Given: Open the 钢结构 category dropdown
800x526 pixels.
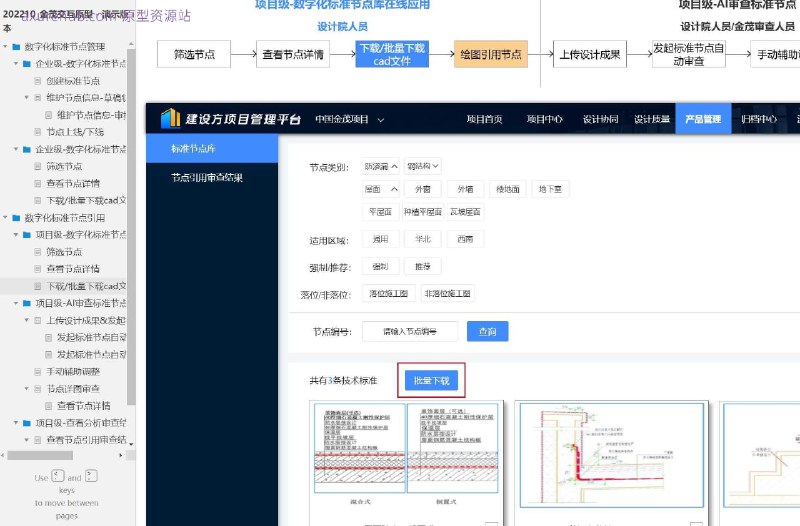Looking at the screenshot, I should pyautogui.click(x=422, y=166).
